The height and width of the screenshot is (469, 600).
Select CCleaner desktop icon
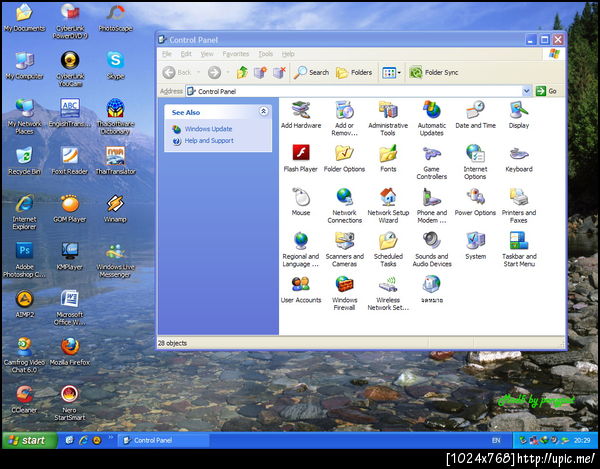pos(24,399)
